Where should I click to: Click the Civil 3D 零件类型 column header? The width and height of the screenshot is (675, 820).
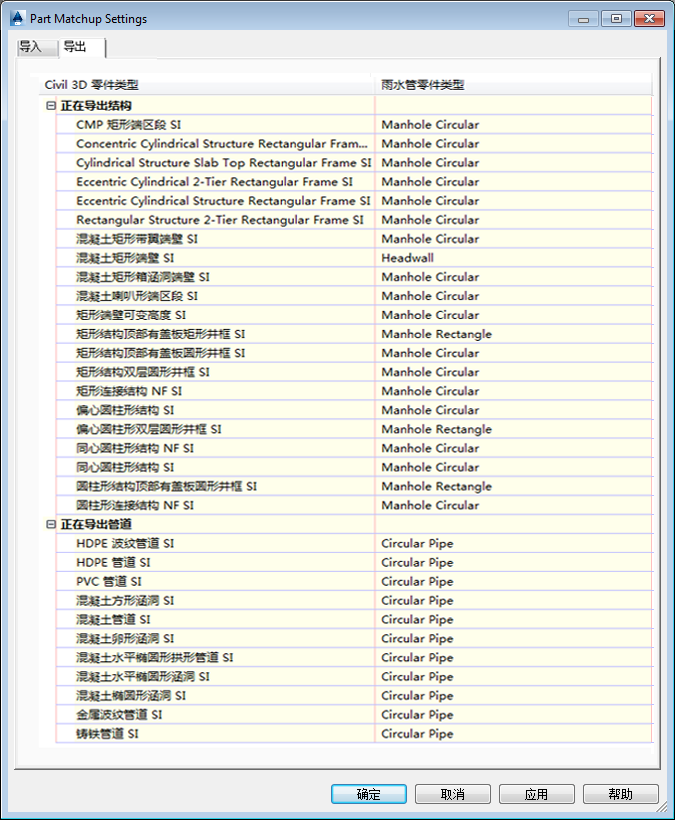click(x=207, y=85)
